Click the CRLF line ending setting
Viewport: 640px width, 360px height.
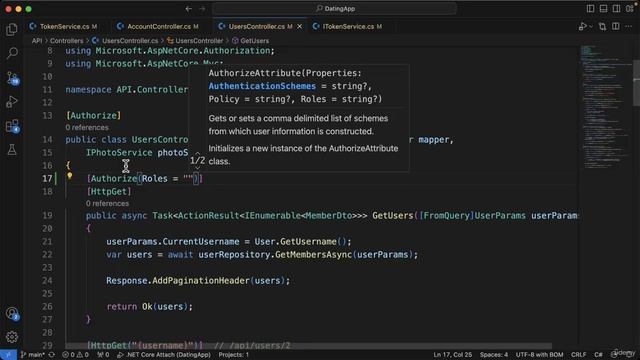578,355
